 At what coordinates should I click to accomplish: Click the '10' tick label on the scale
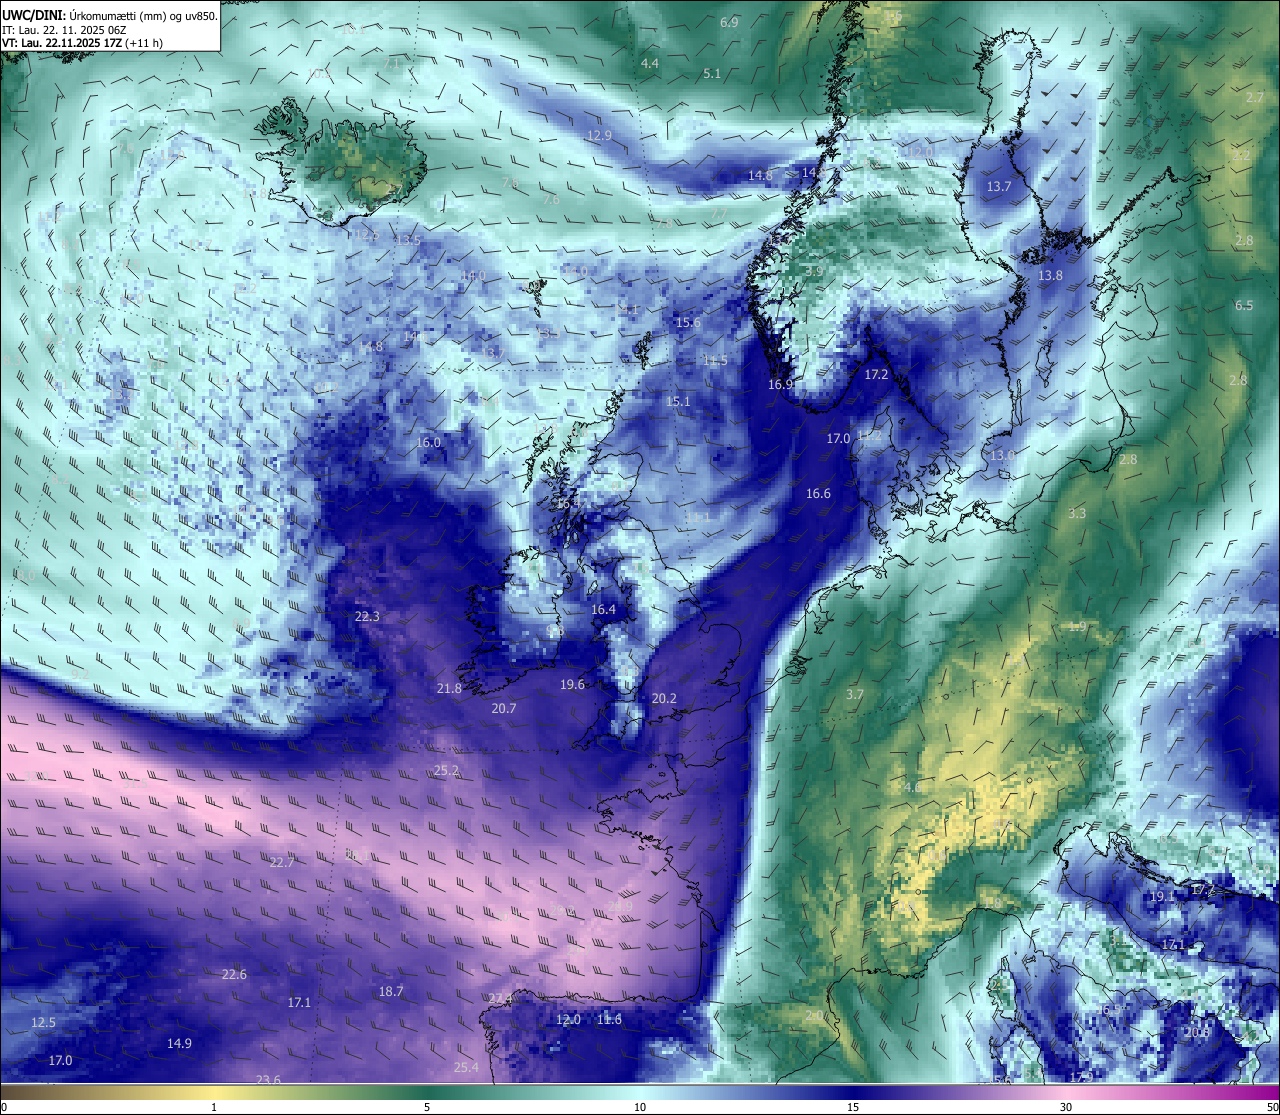640,1107
